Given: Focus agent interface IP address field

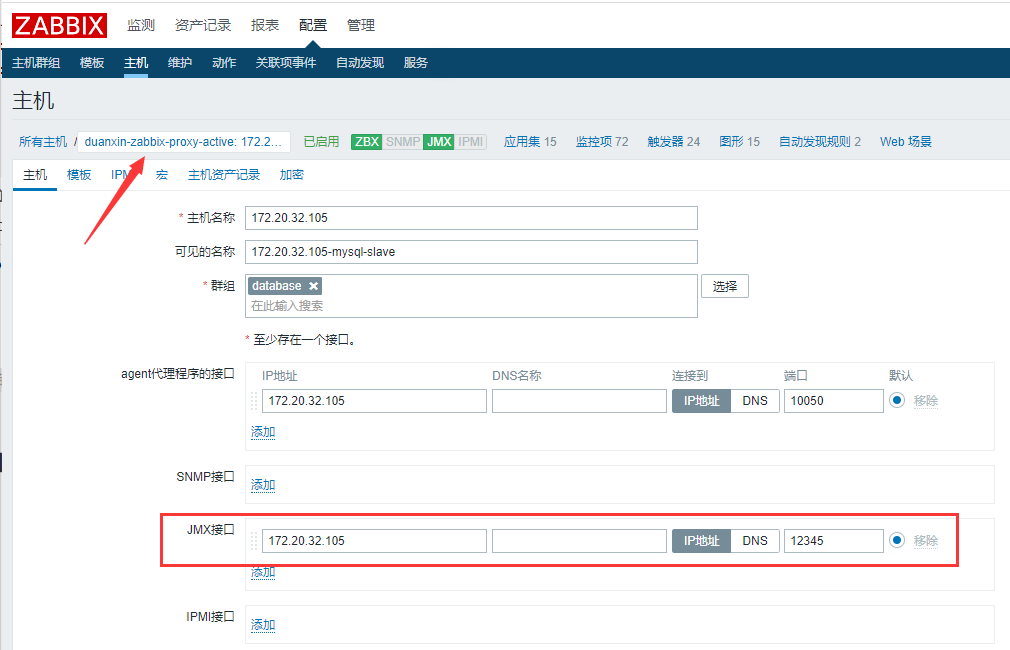Looking at the screenshot, I should point(374,401).
